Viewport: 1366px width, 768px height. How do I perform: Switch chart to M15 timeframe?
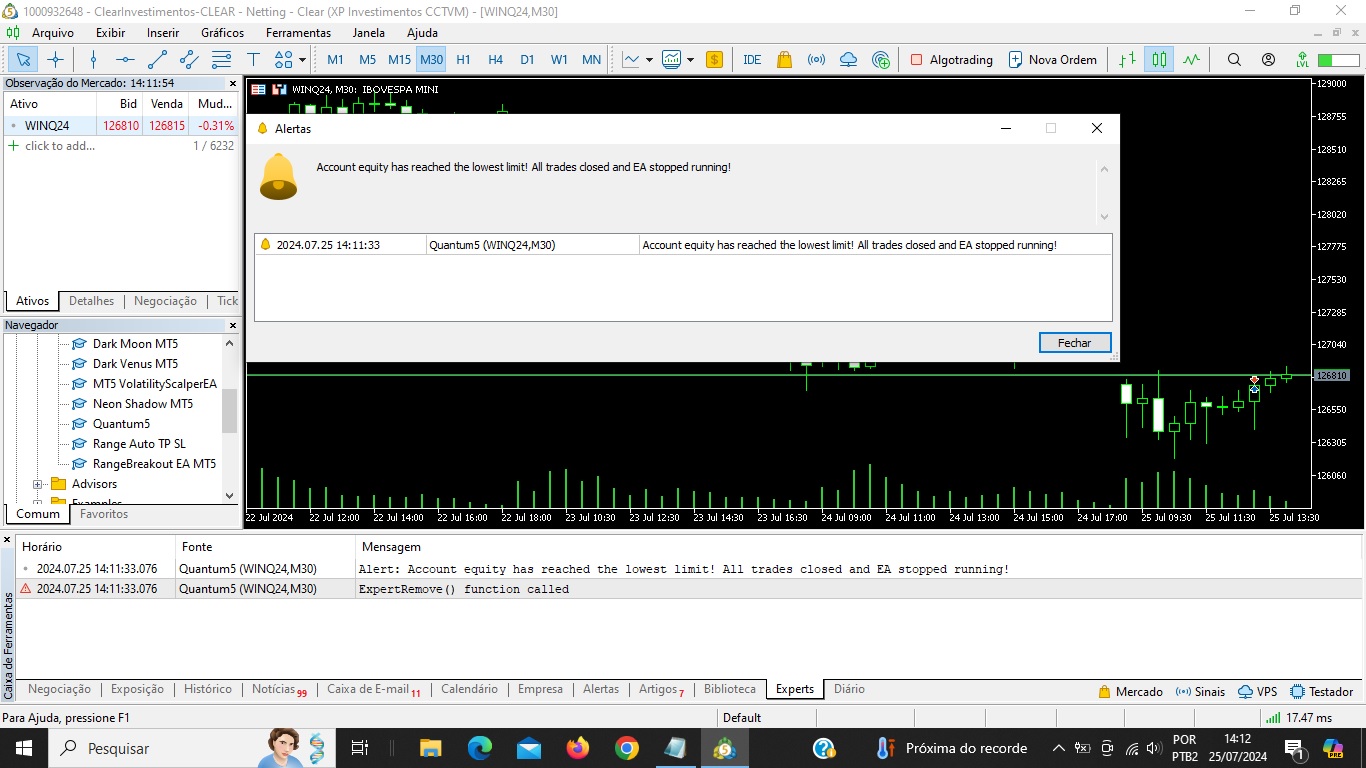pos(399,59)
